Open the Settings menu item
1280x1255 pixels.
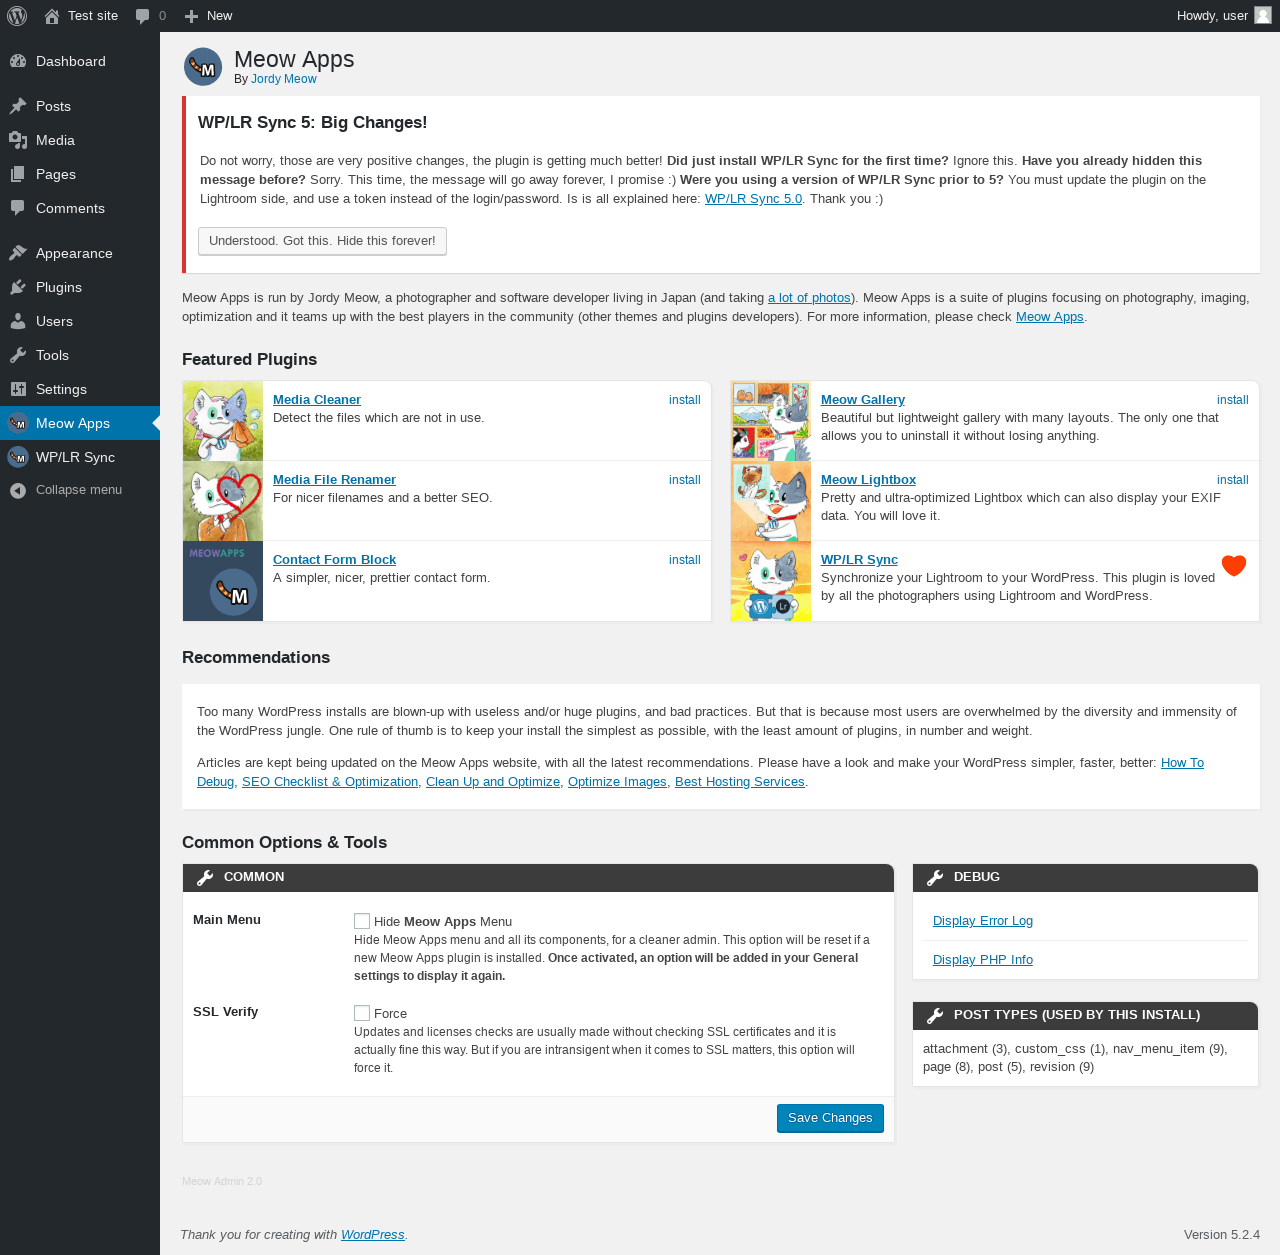pyautogui.click(x=80, y=389)
